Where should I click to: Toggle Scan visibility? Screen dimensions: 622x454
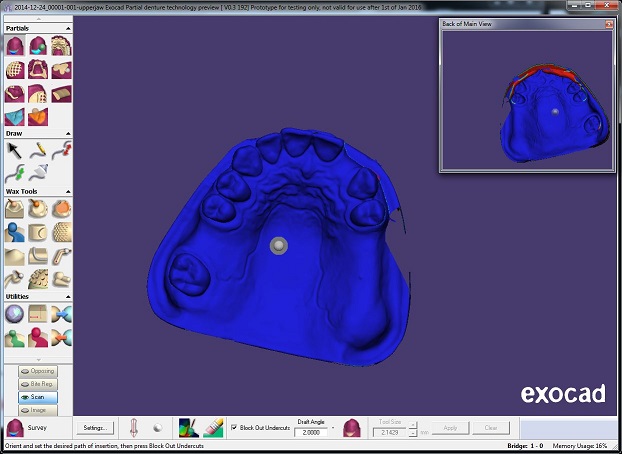(38, 397)
